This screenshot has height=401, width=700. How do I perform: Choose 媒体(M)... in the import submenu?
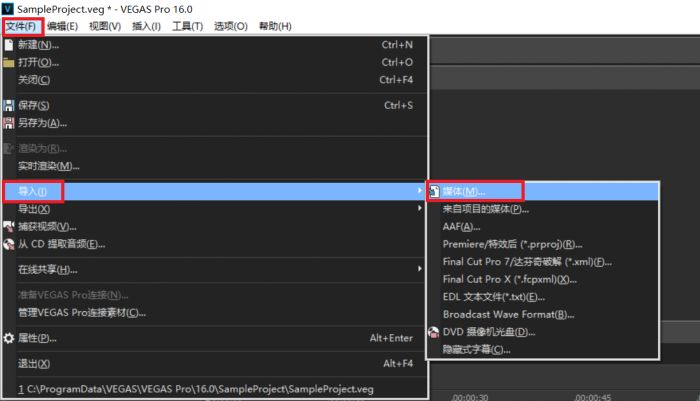click(543, 192)
